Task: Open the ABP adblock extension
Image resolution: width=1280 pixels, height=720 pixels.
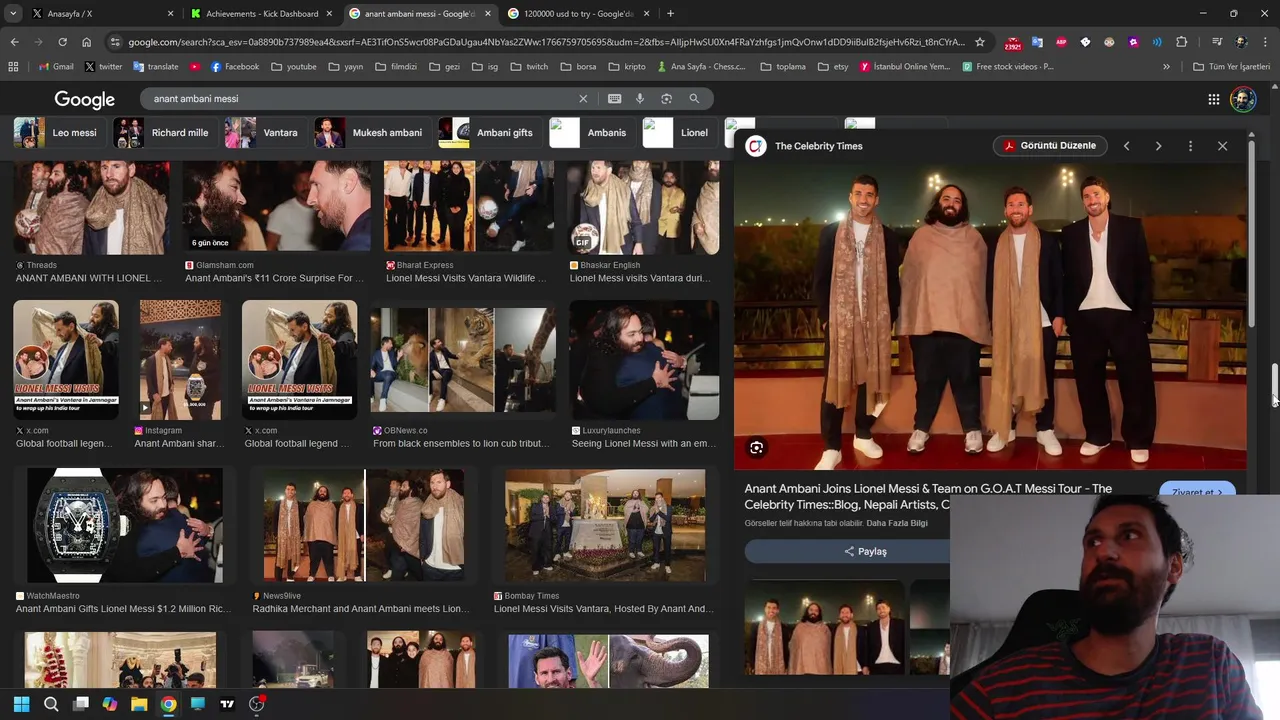Action: 1061,42
